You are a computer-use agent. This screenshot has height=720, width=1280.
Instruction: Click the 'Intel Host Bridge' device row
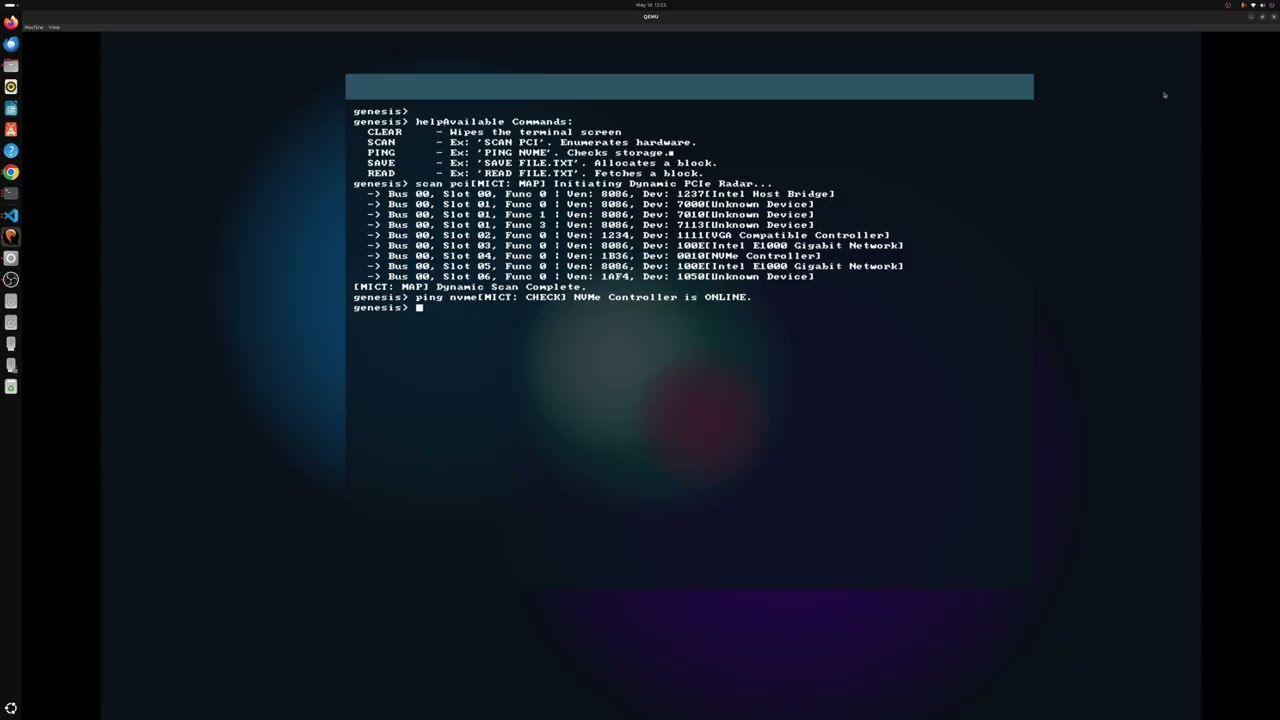(x=600, y=194)
